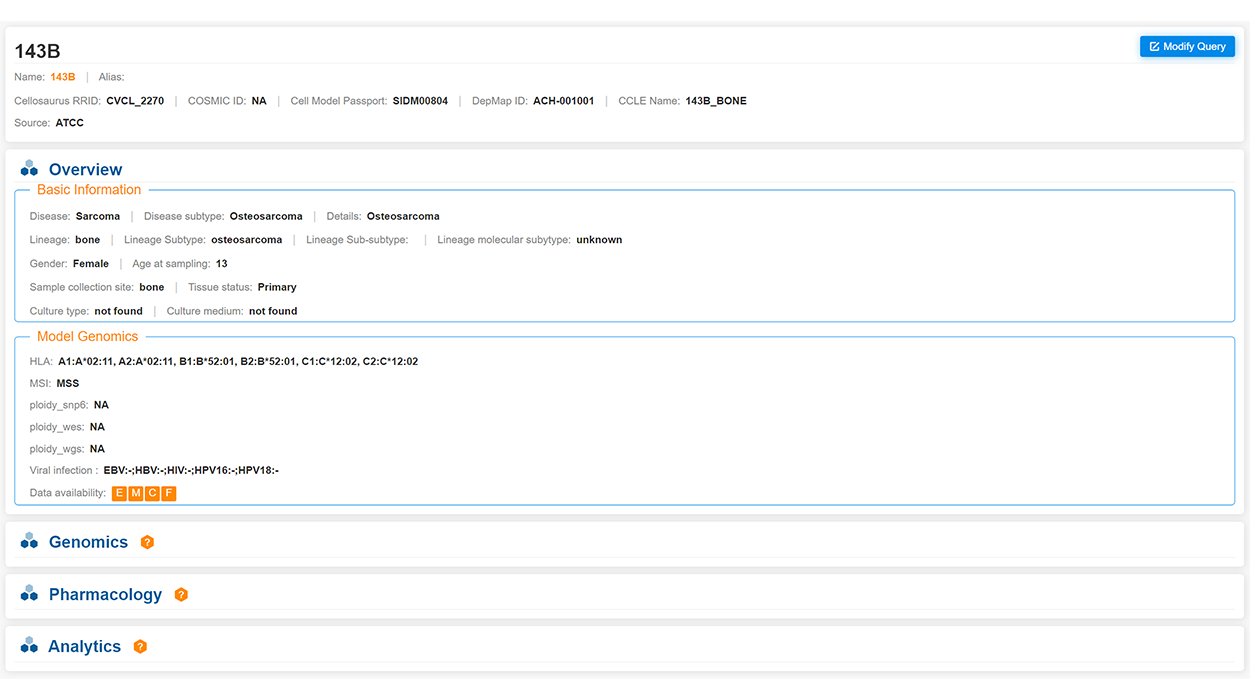
Task: Click the Cell Model Passport ID SIDM00804
Action: [420, 101]
